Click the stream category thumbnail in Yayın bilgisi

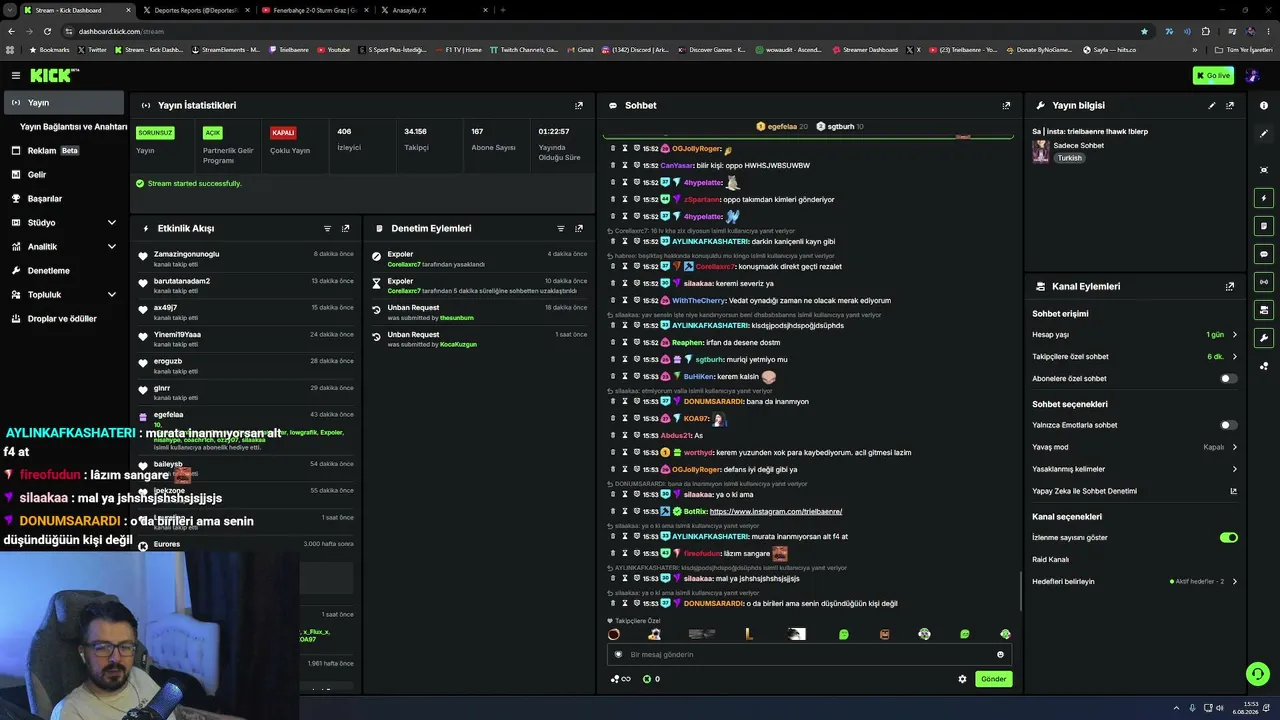pyautogui.click(x=1041, y=151)
